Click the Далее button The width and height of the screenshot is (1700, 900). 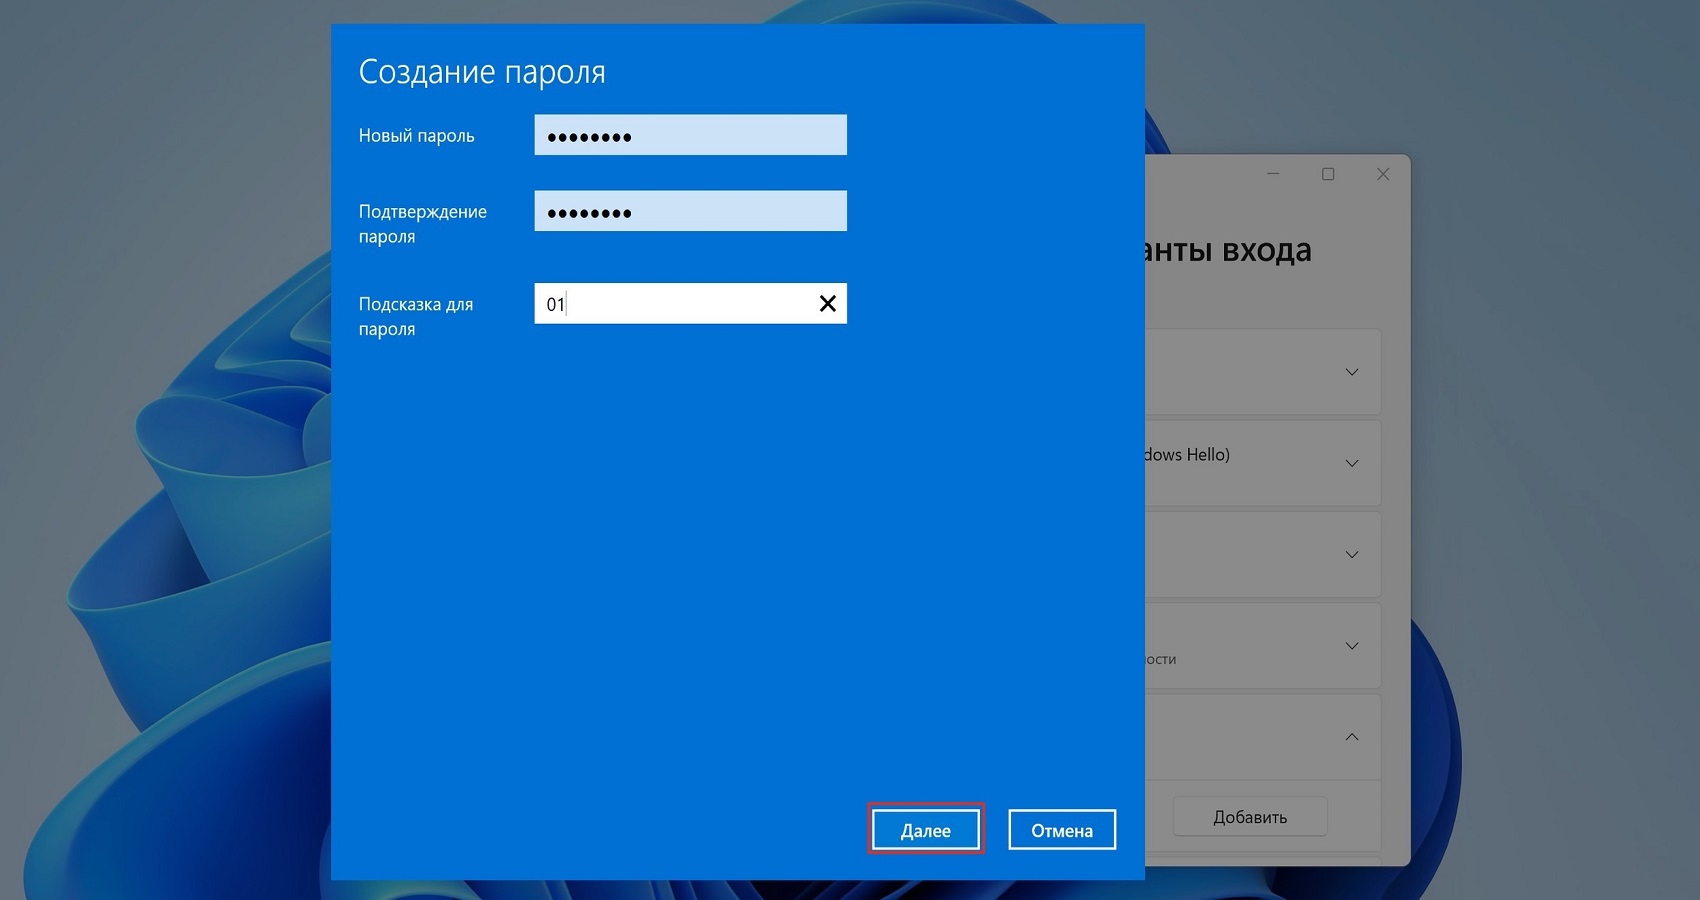tap(926, 830)
